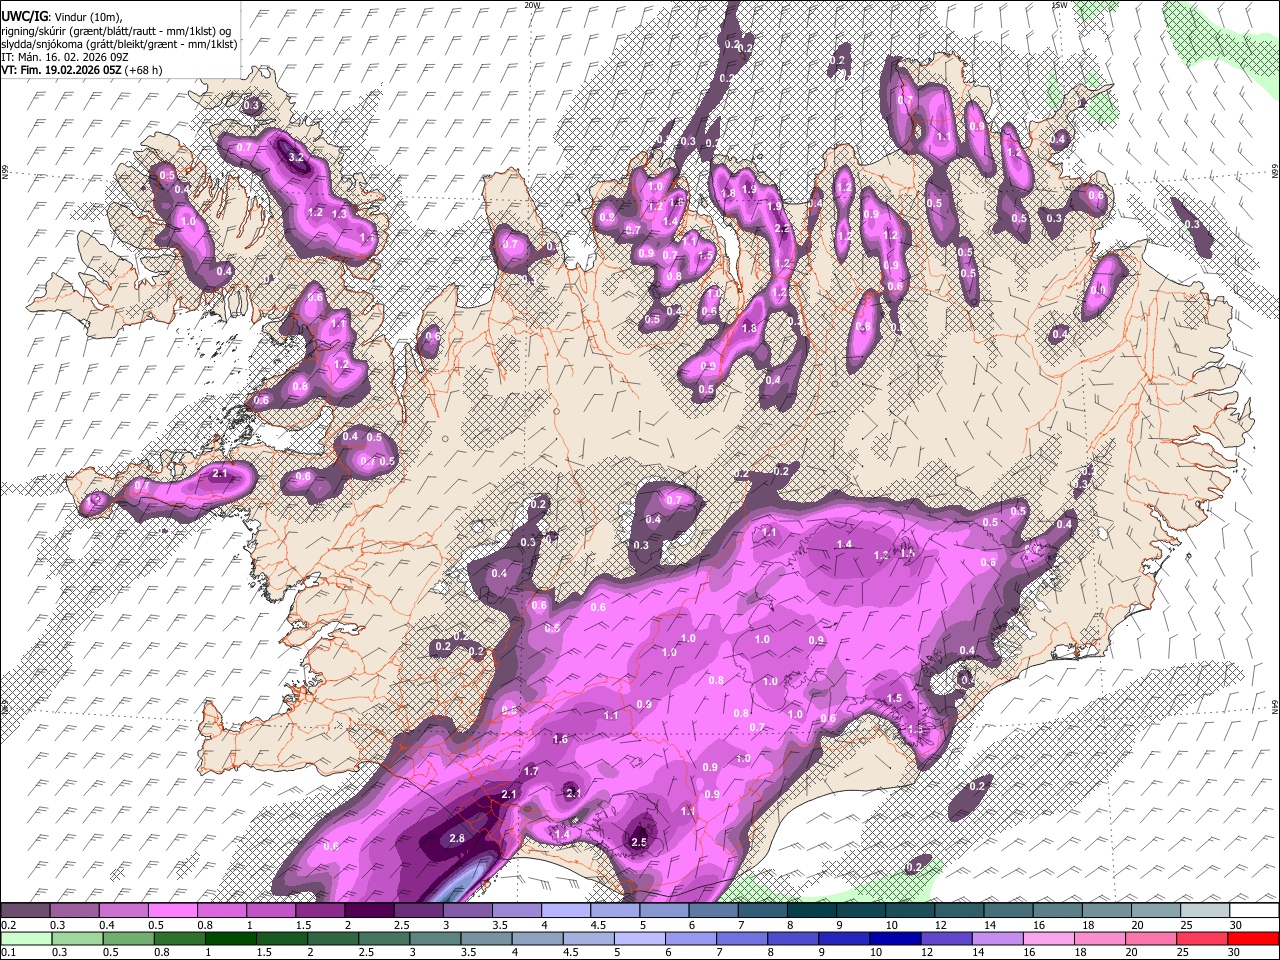The image size is (1280, 960).
Task: Select the 'IT: Mán. 16. 02. 2026 09Z' line
Action: (64, 57)
